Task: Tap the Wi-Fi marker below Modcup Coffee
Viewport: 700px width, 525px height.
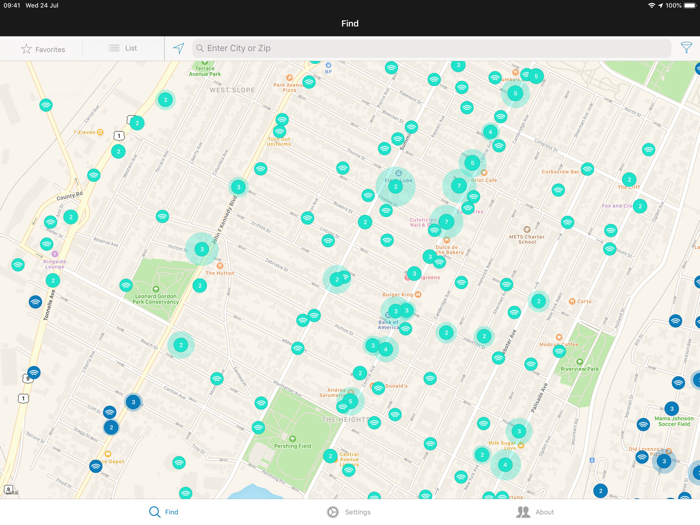Action: tap(559, 351)
